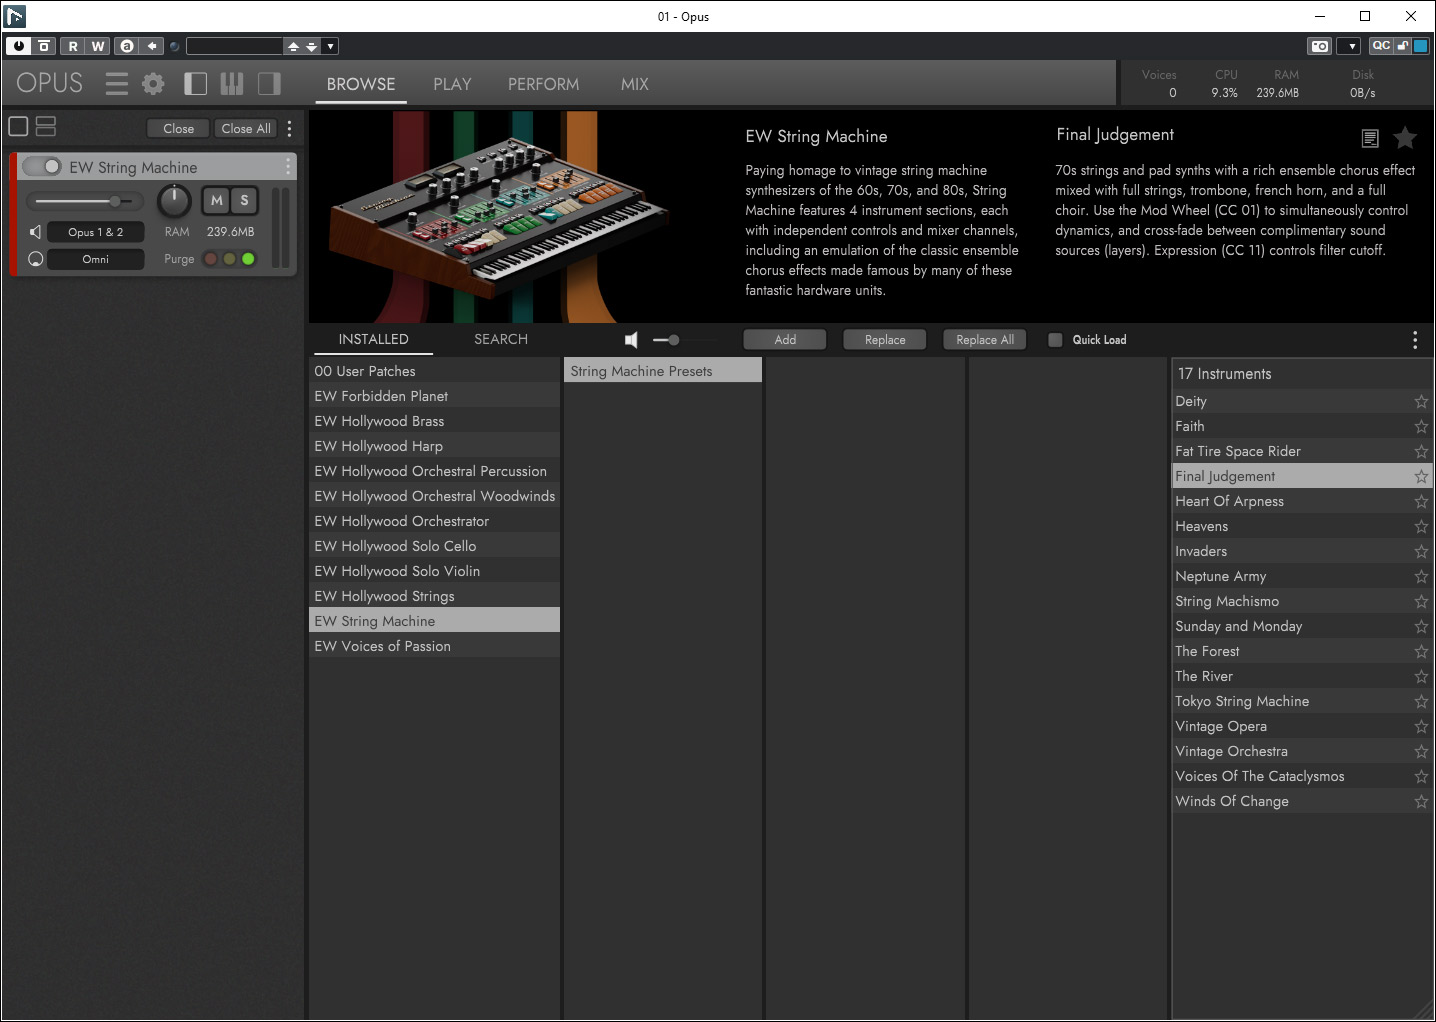Click the preview speaker icon in browser
This screenshot has height=1022, width=1436.
[631, 340]
